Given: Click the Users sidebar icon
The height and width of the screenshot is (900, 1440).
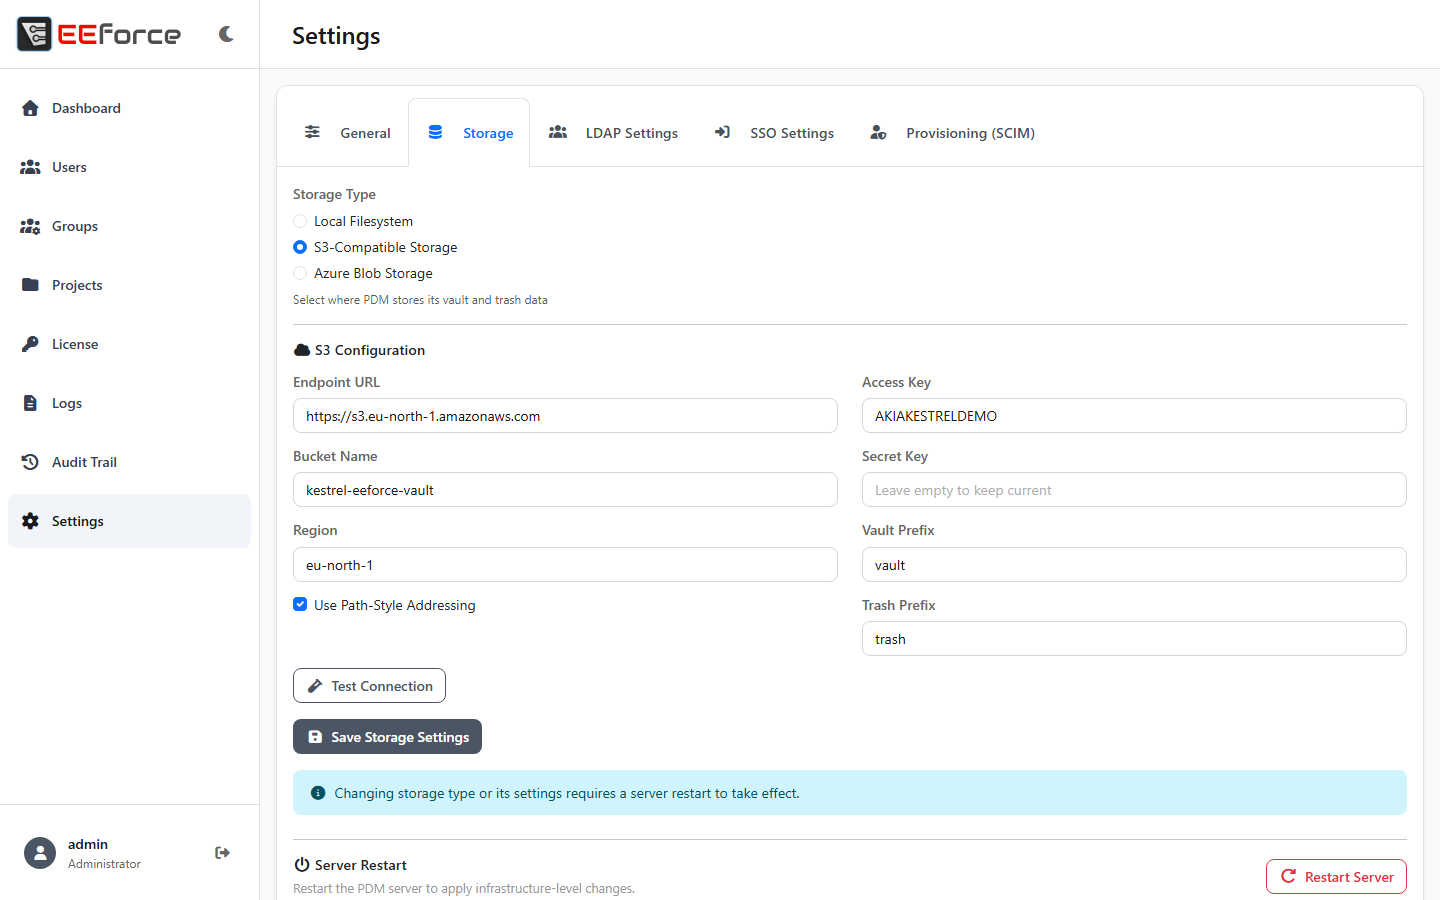Looking at the screenshot, I should coord(30,167).
